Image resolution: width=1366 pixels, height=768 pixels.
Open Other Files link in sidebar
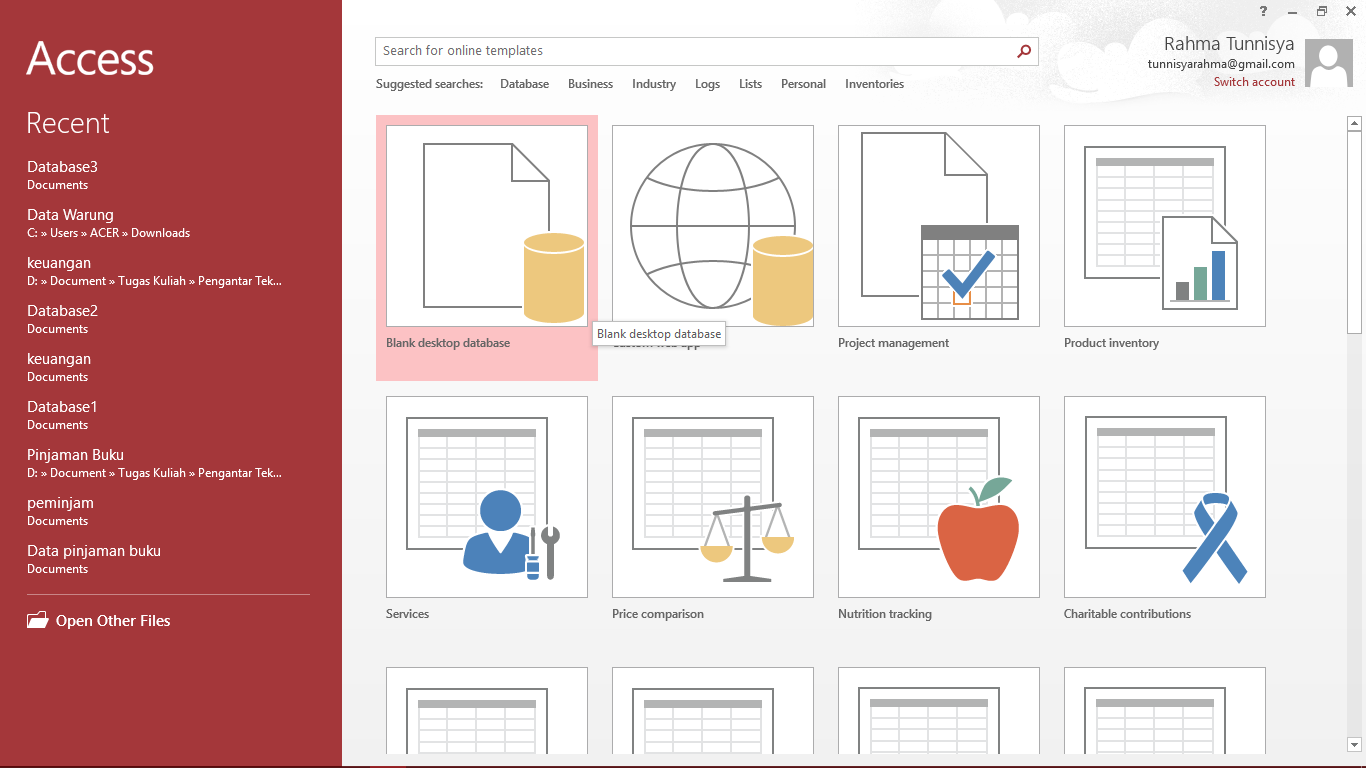(113, 621)
